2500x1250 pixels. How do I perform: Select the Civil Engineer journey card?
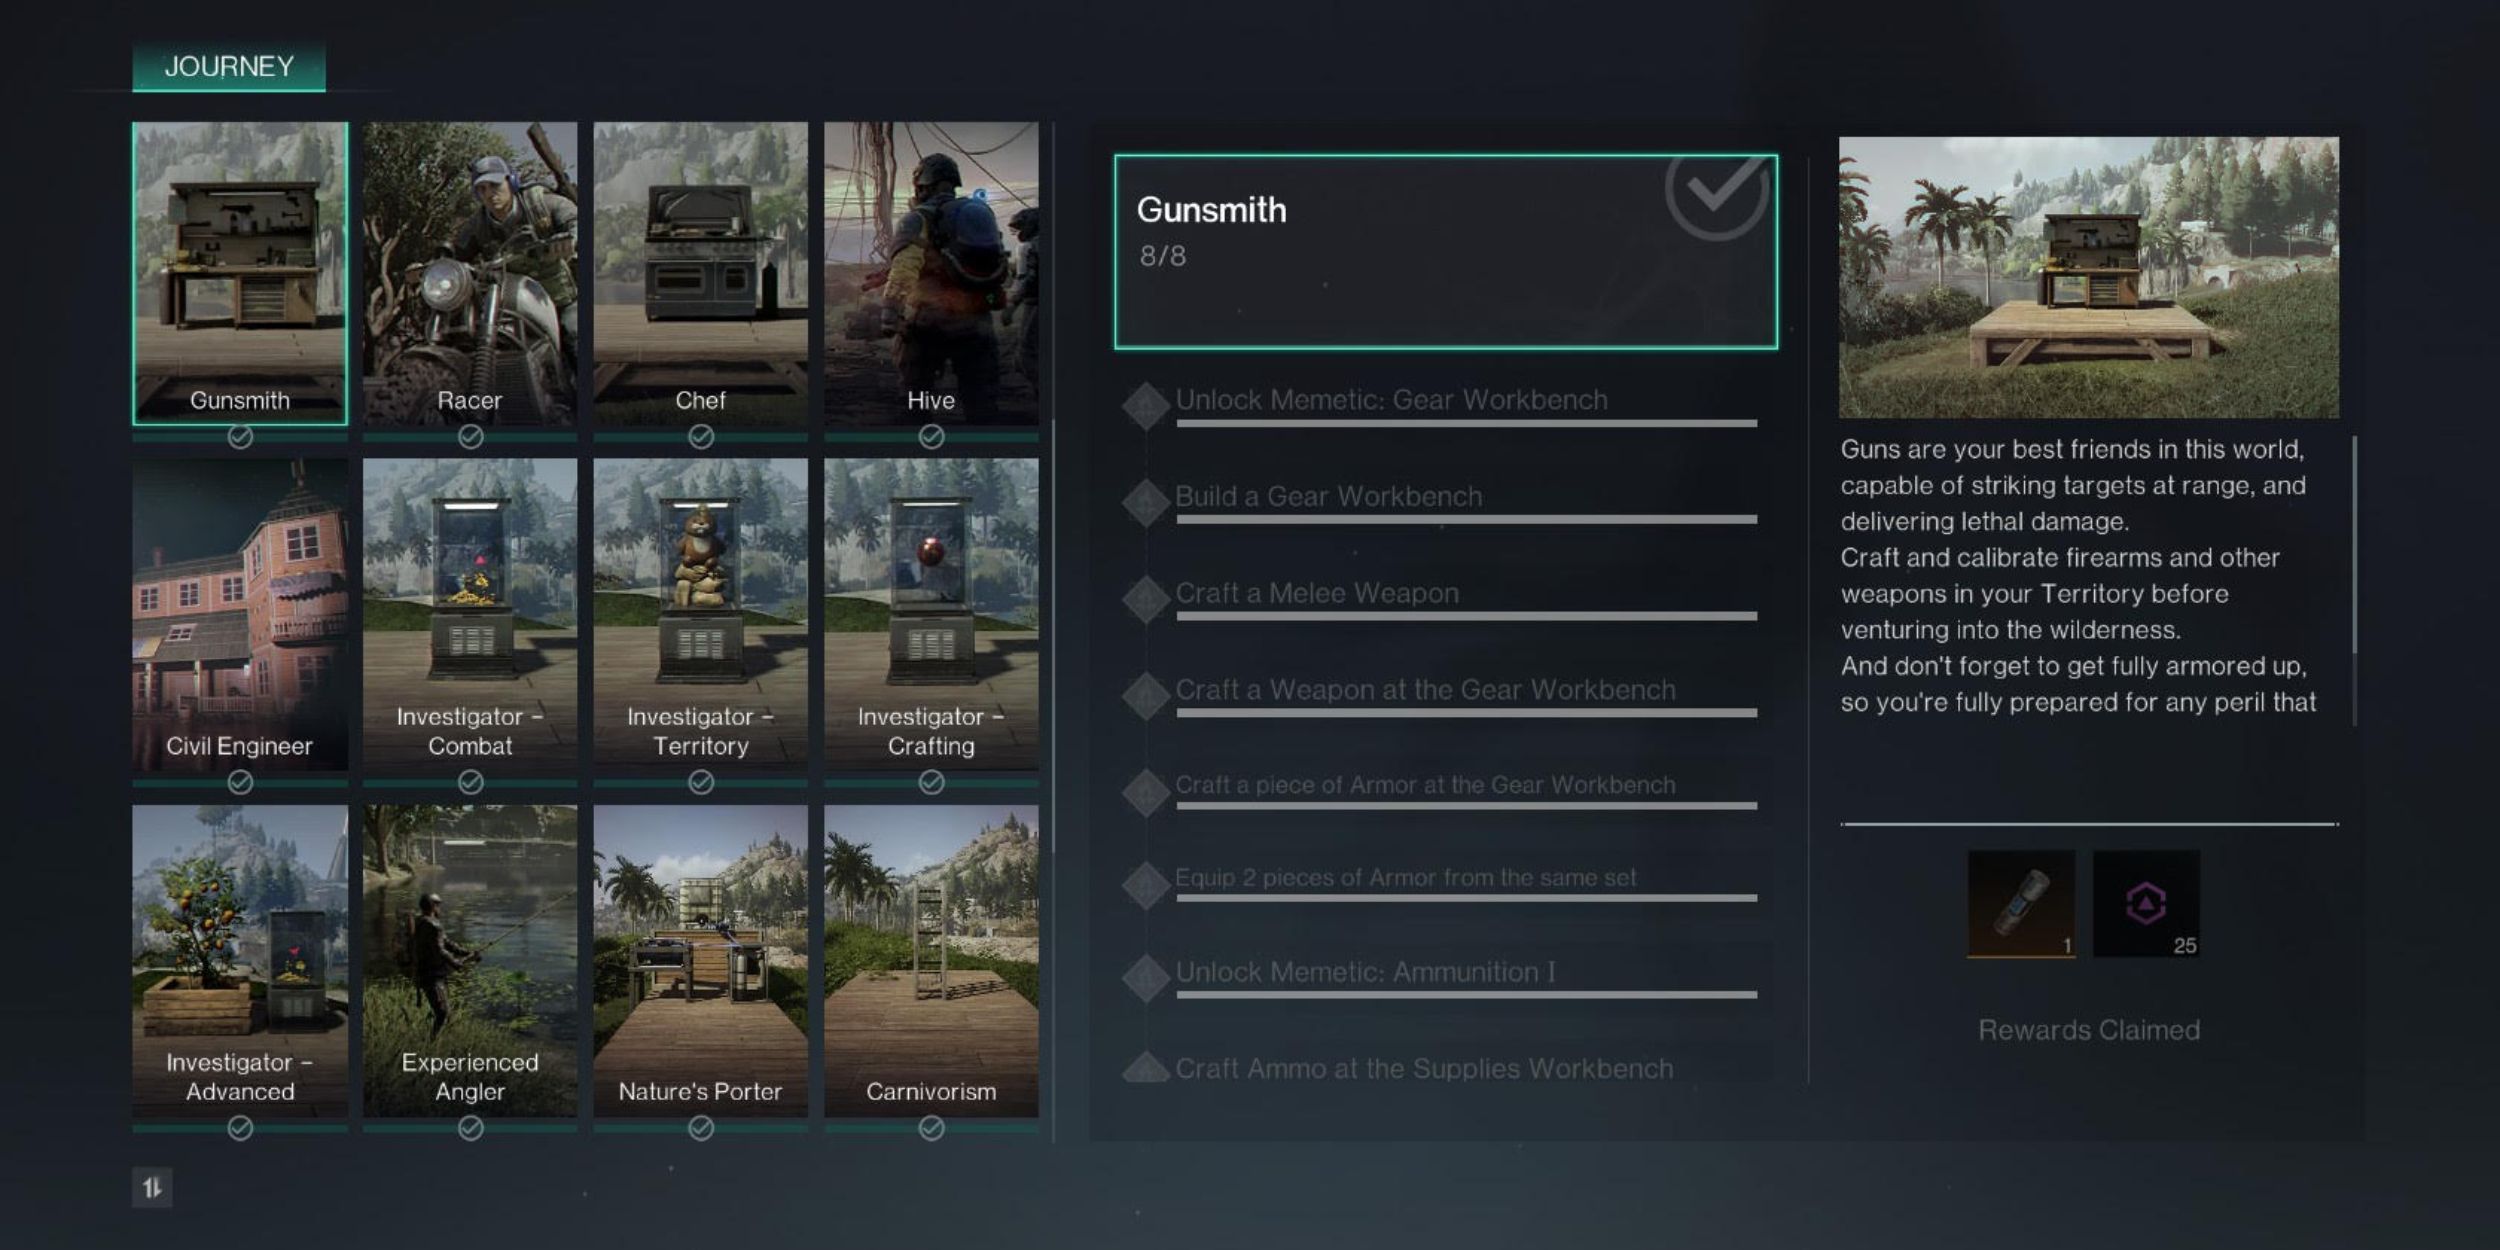point(240,614)
